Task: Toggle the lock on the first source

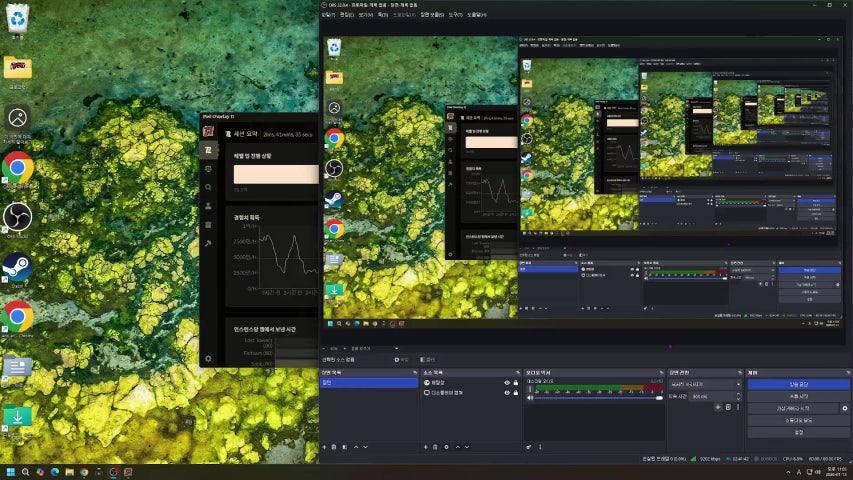Action: click(515, 382)
